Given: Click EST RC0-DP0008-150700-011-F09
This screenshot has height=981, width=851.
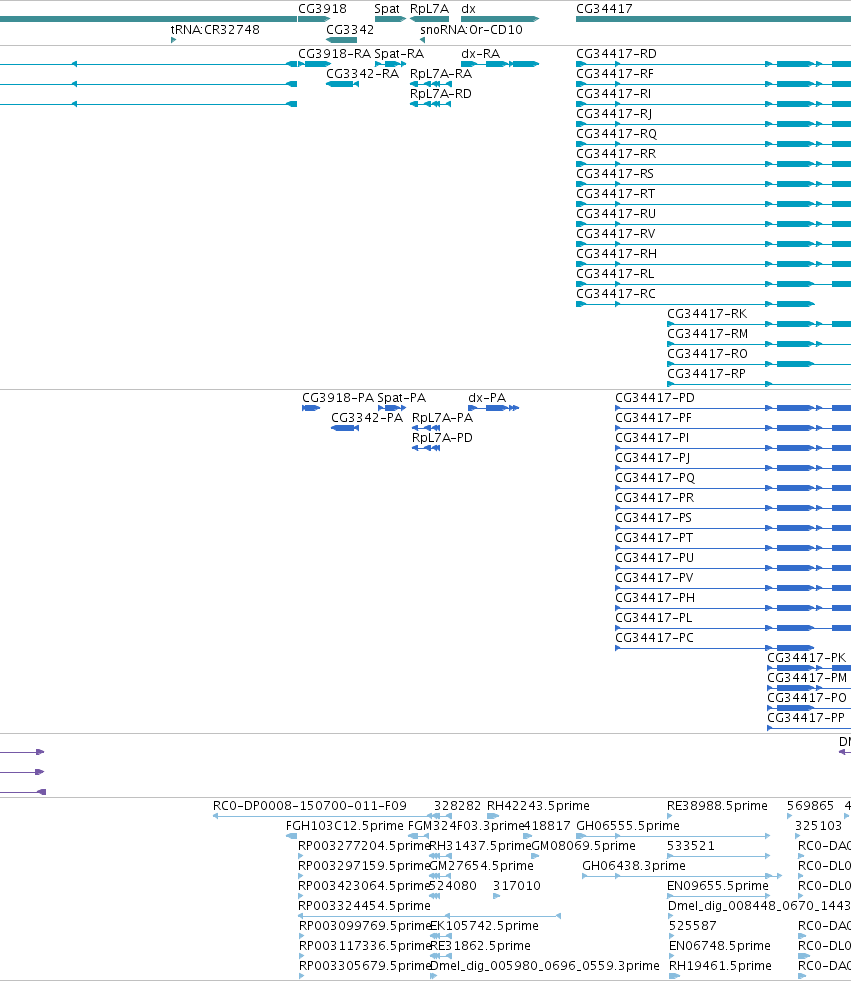Looking at the screenshot, I should click(310, 806).
